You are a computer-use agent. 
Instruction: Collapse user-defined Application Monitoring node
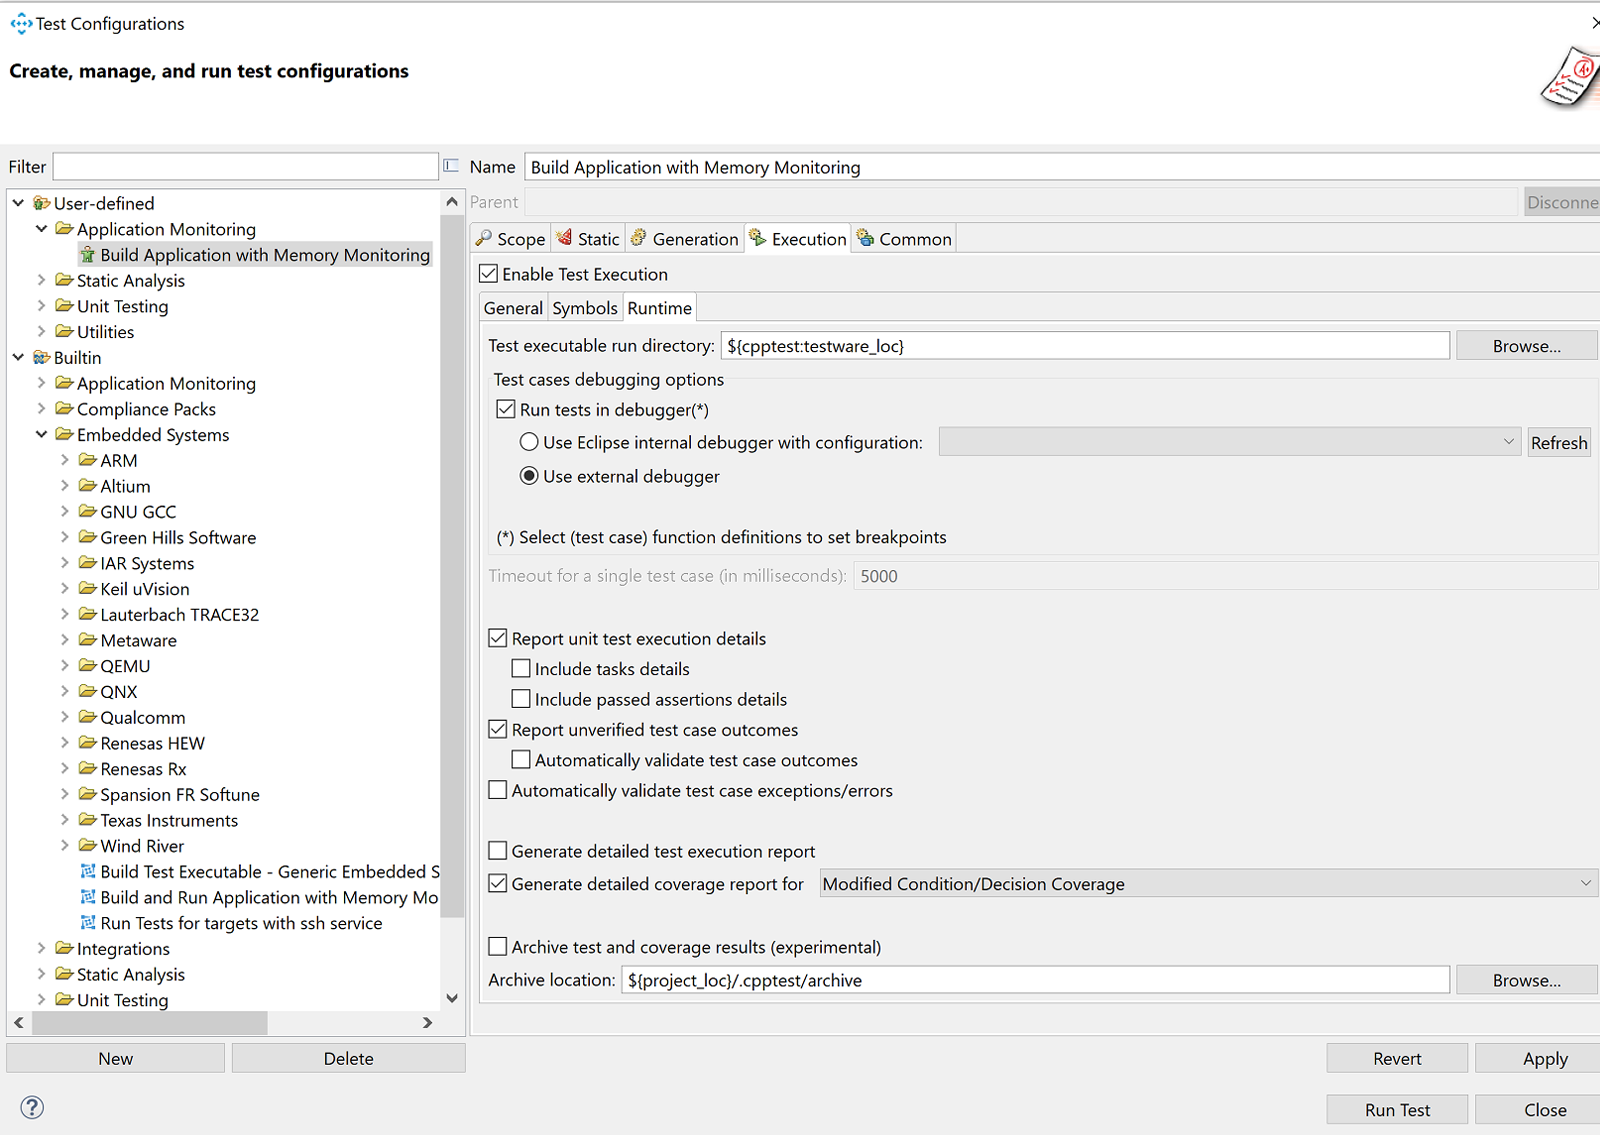pos(41,229)
